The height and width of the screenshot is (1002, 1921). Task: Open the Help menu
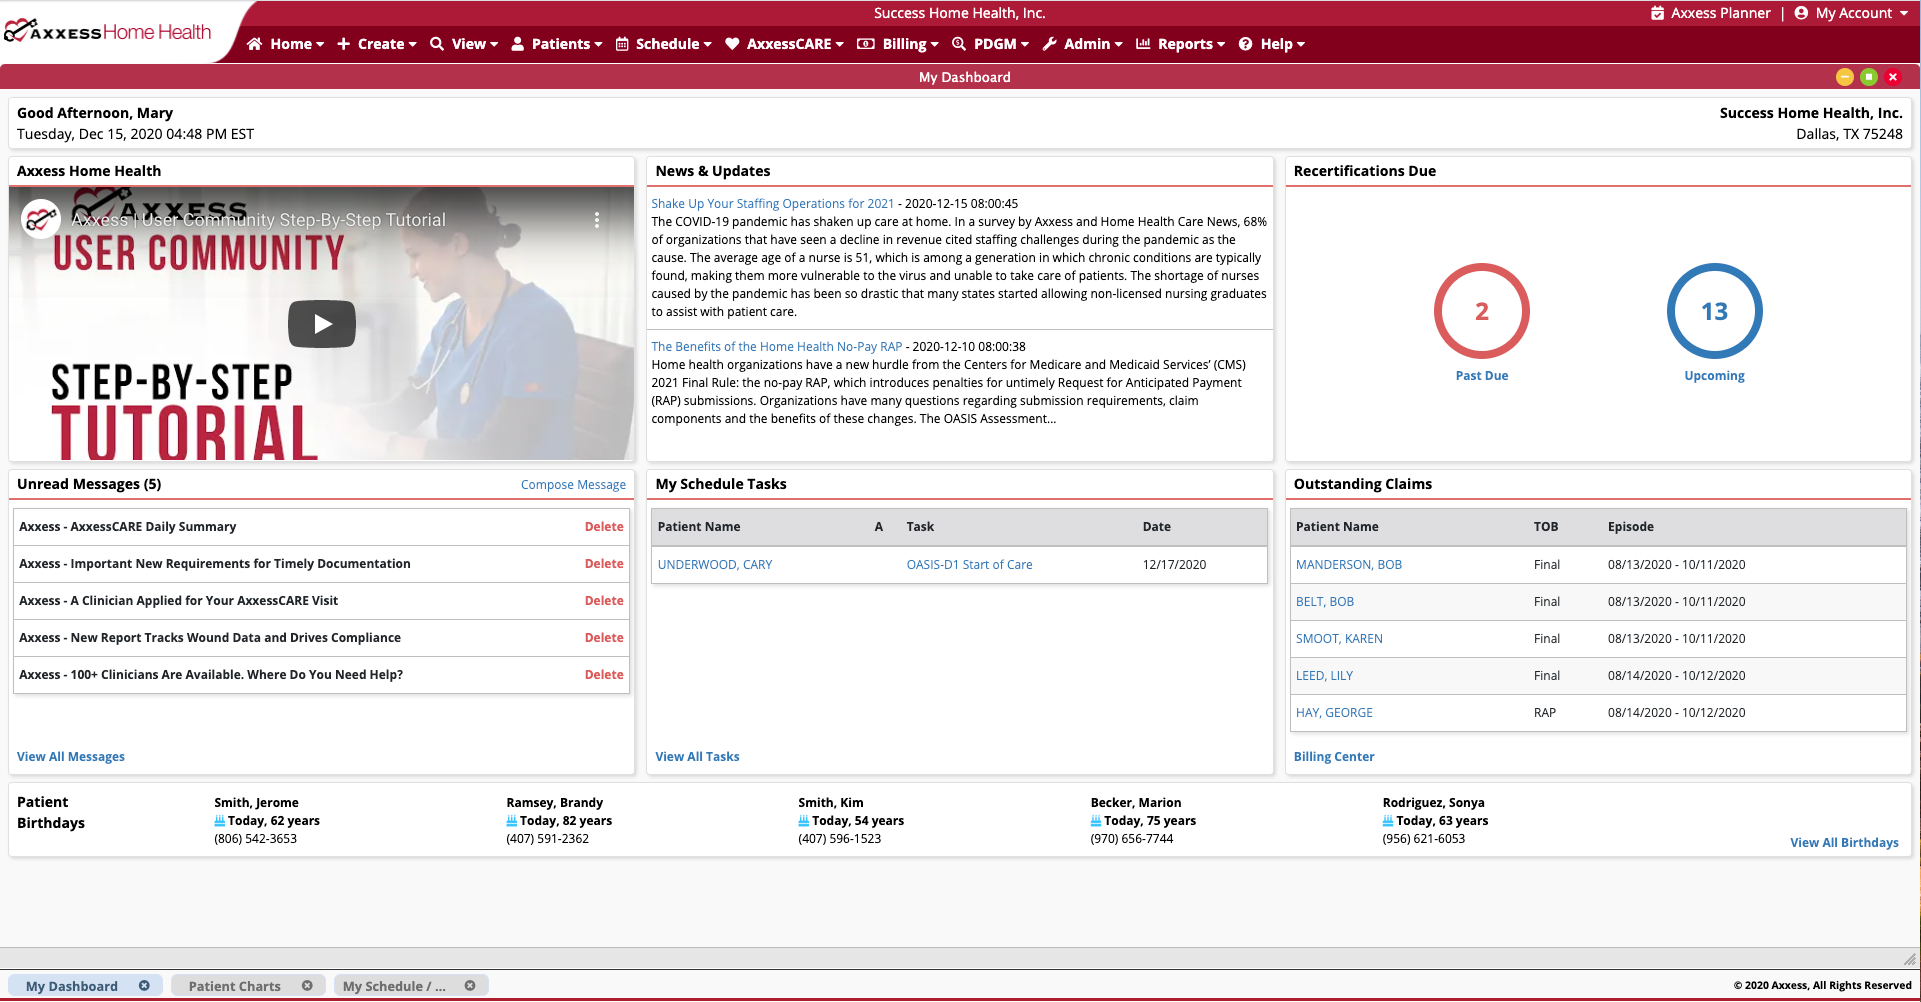(1272, 44)
